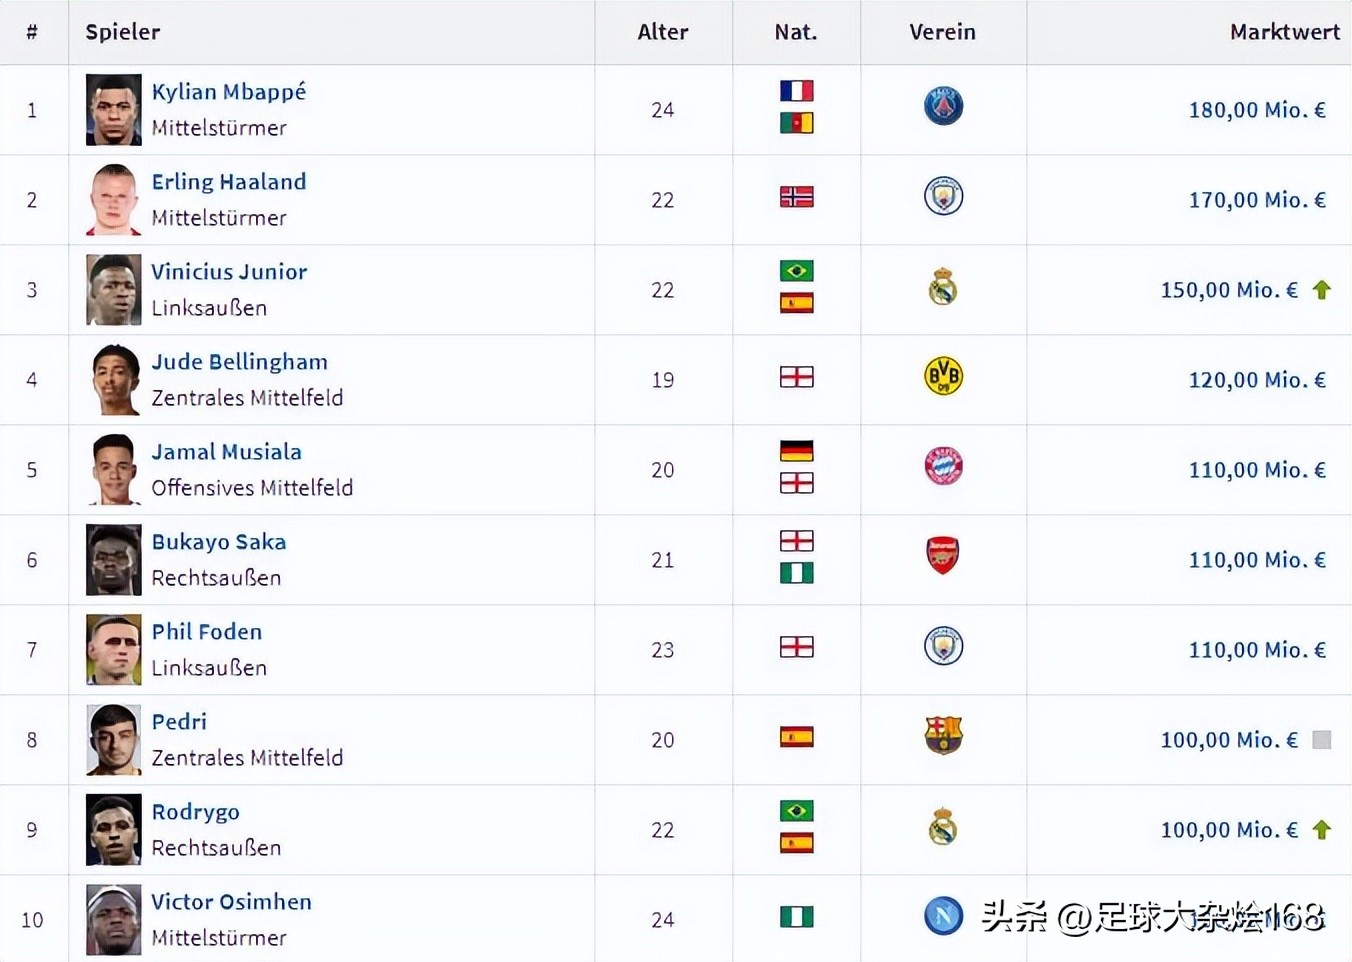Click the Bayern Munich club crest

(943, 466)
